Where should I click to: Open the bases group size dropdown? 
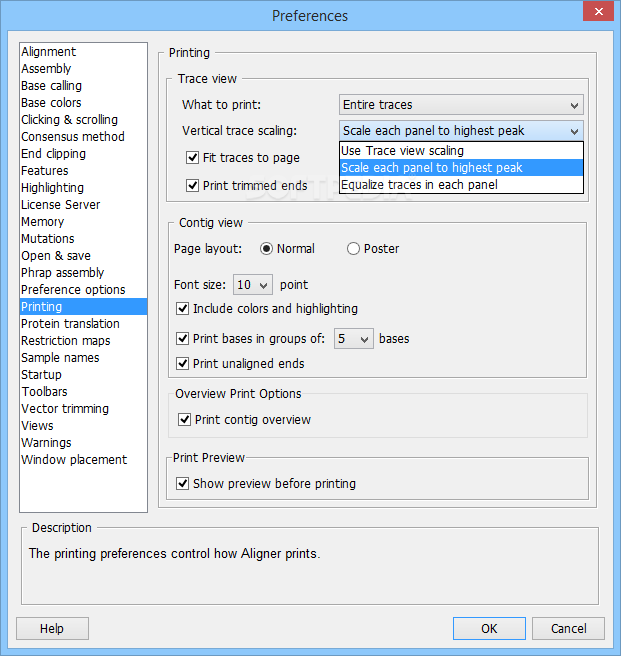pyautogui.click(x=354, y=338)
